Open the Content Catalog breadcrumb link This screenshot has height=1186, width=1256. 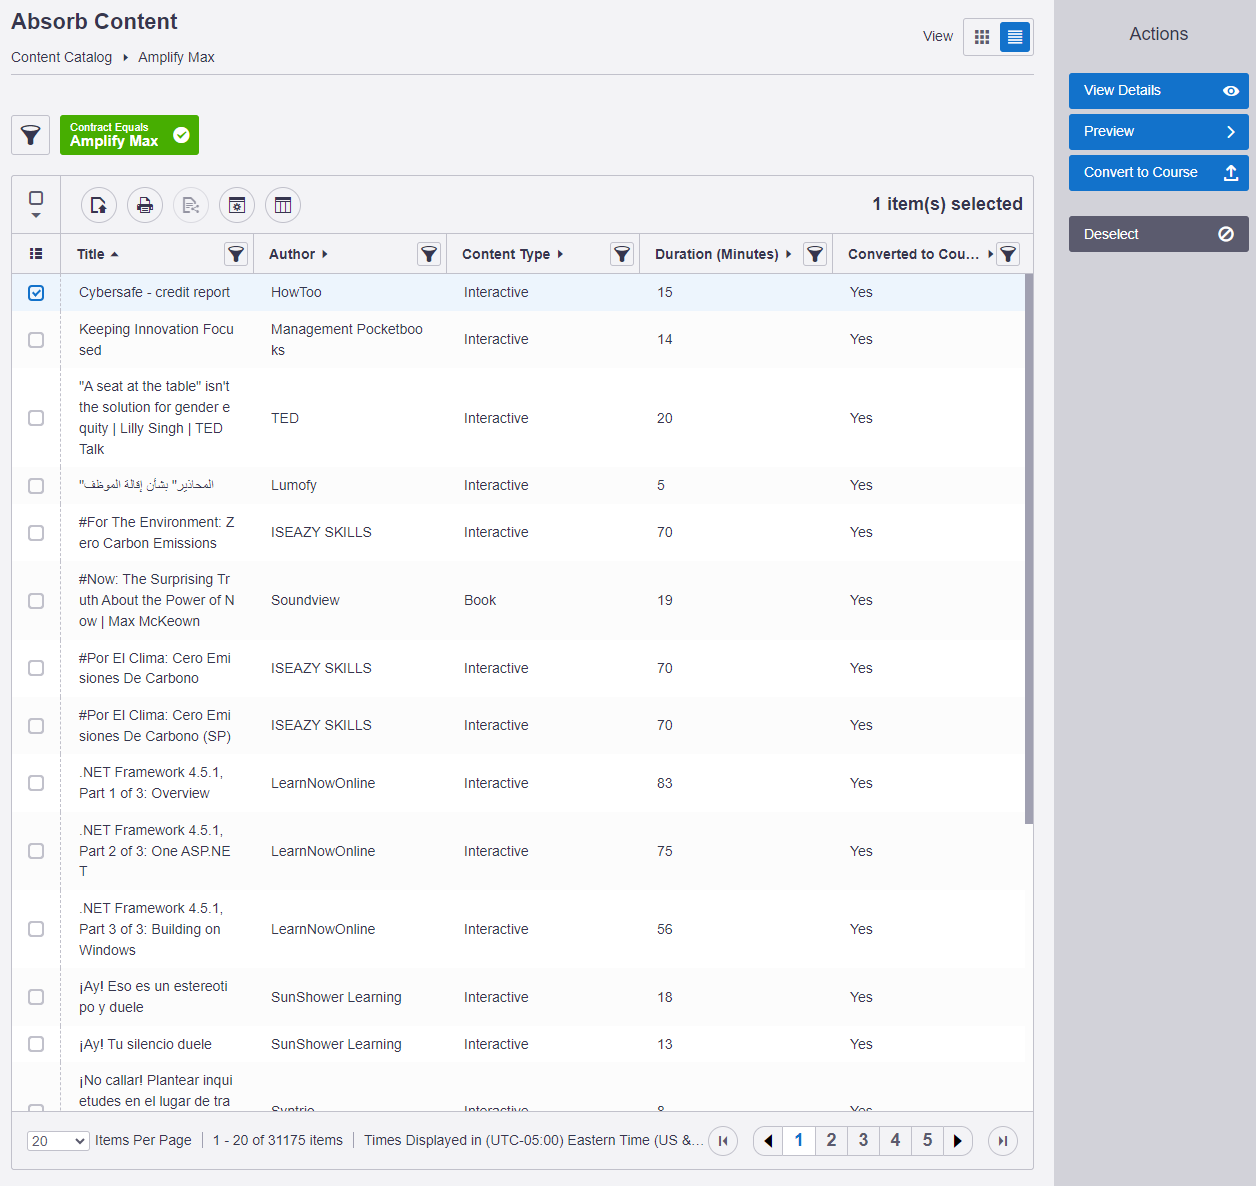tap(61, 57)
